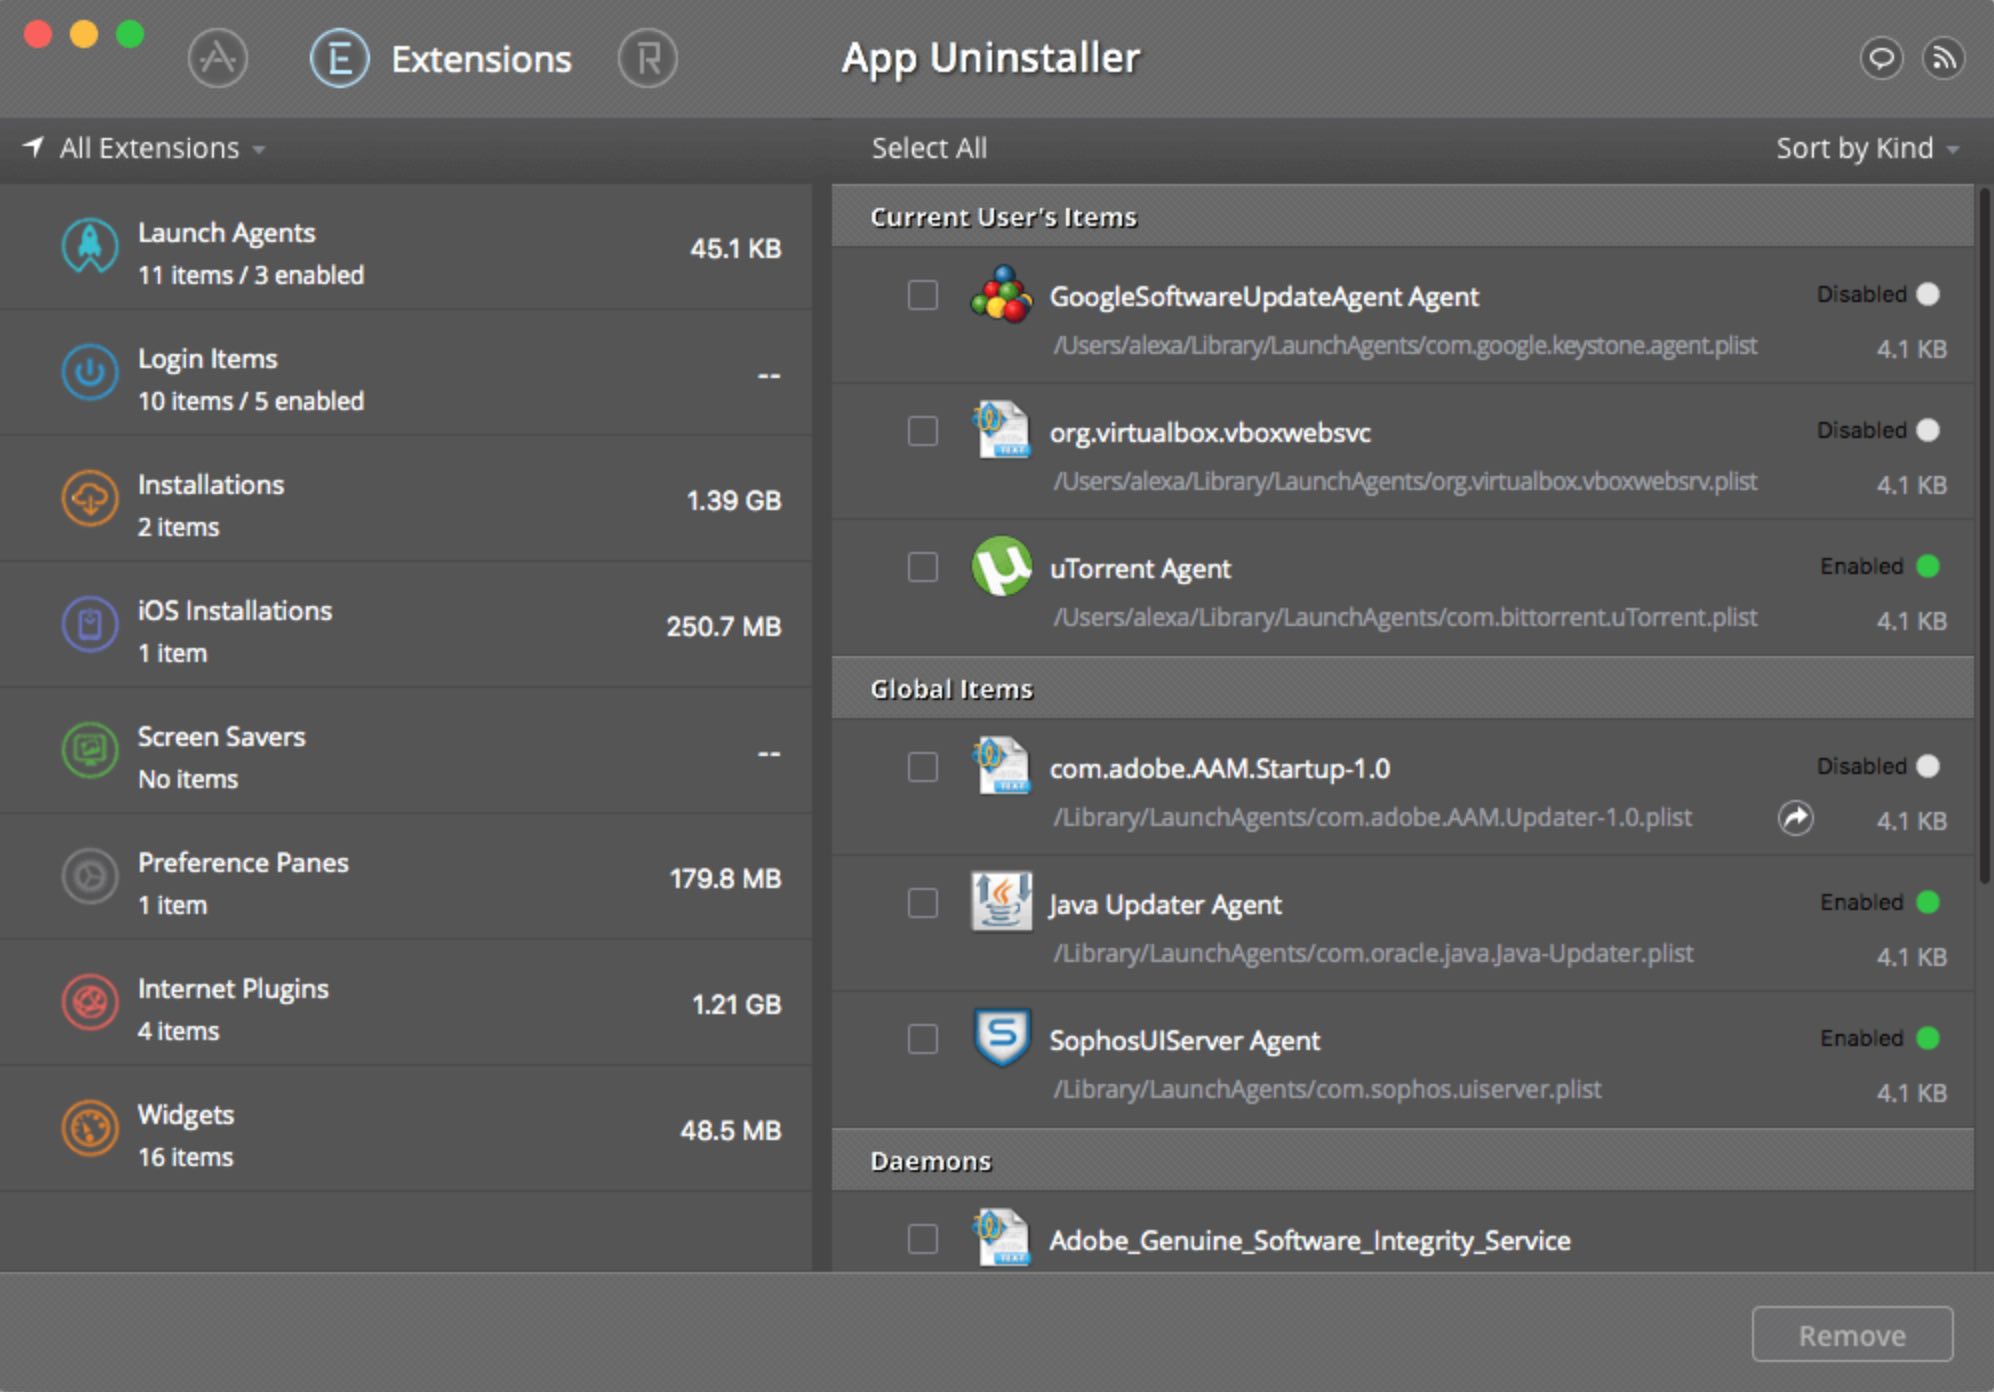Select the Internet Plugins category

point(405,1003)
